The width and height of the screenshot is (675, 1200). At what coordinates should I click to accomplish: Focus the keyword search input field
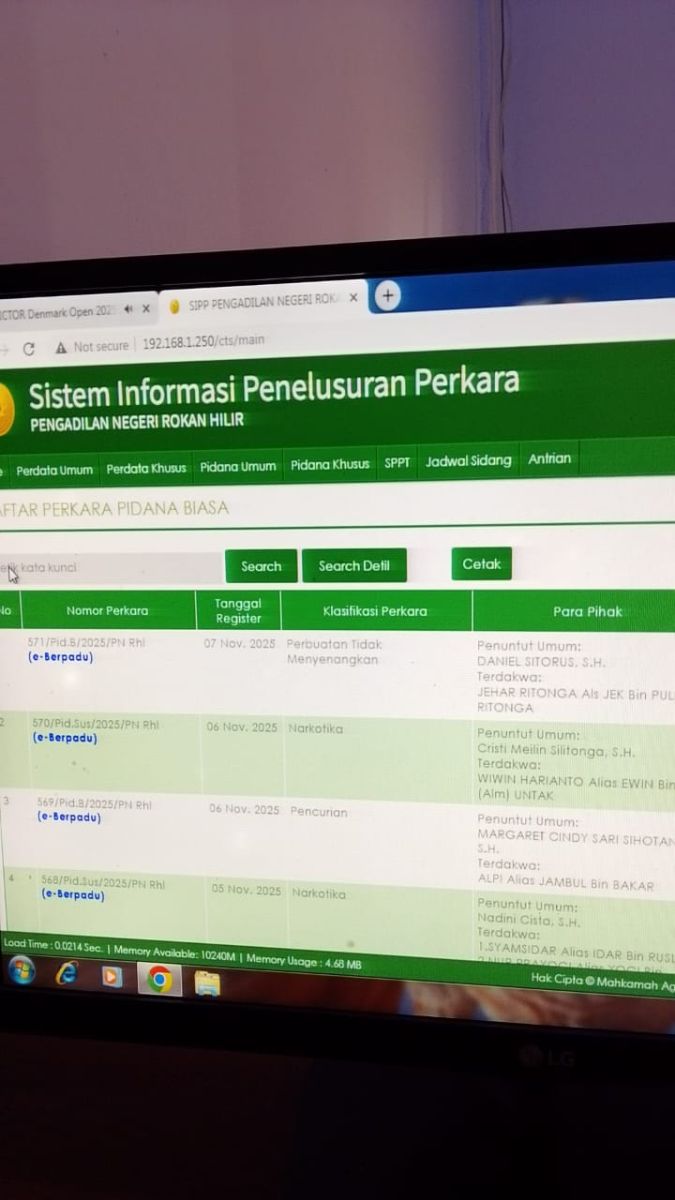point(110,568)
